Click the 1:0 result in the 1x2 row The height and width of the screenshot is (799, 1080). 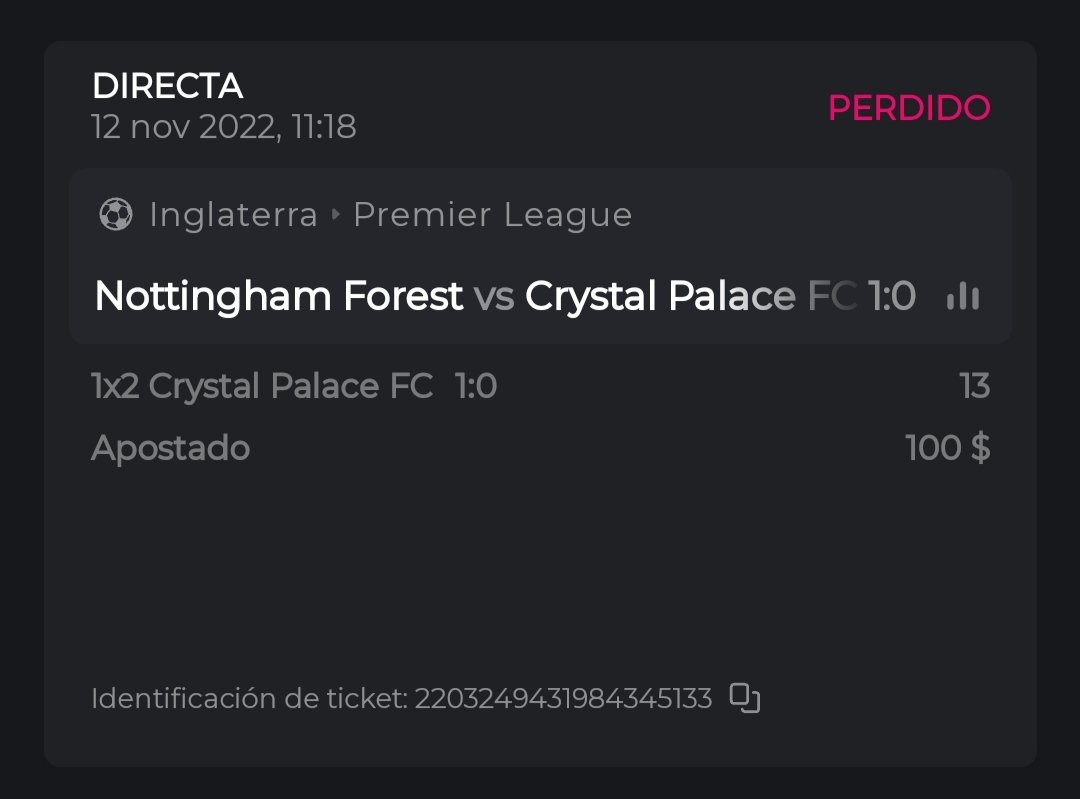click(x=476, y=386)
